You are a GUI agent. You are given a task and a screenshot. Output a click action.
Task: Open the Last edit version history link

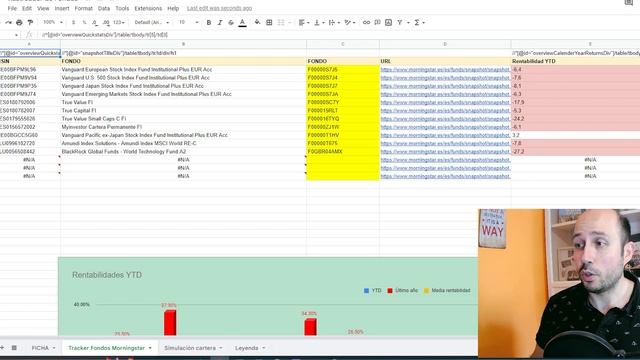pos(219,8)
